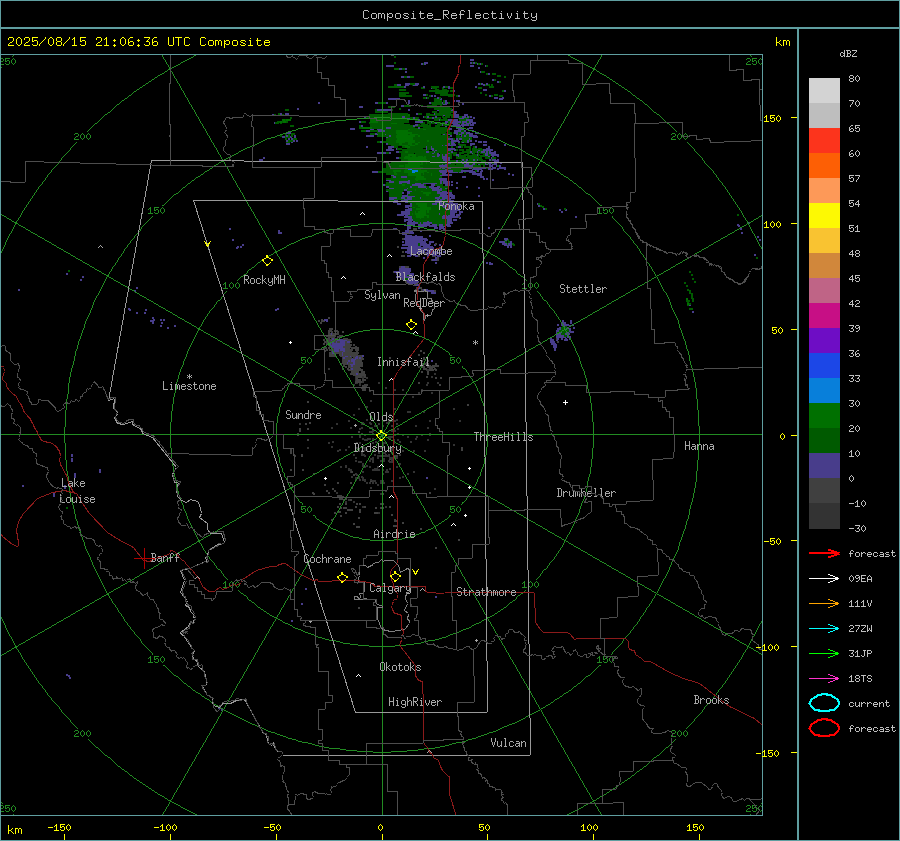Click the yellow diamond marker near RockyMH

tap(267, 261)
